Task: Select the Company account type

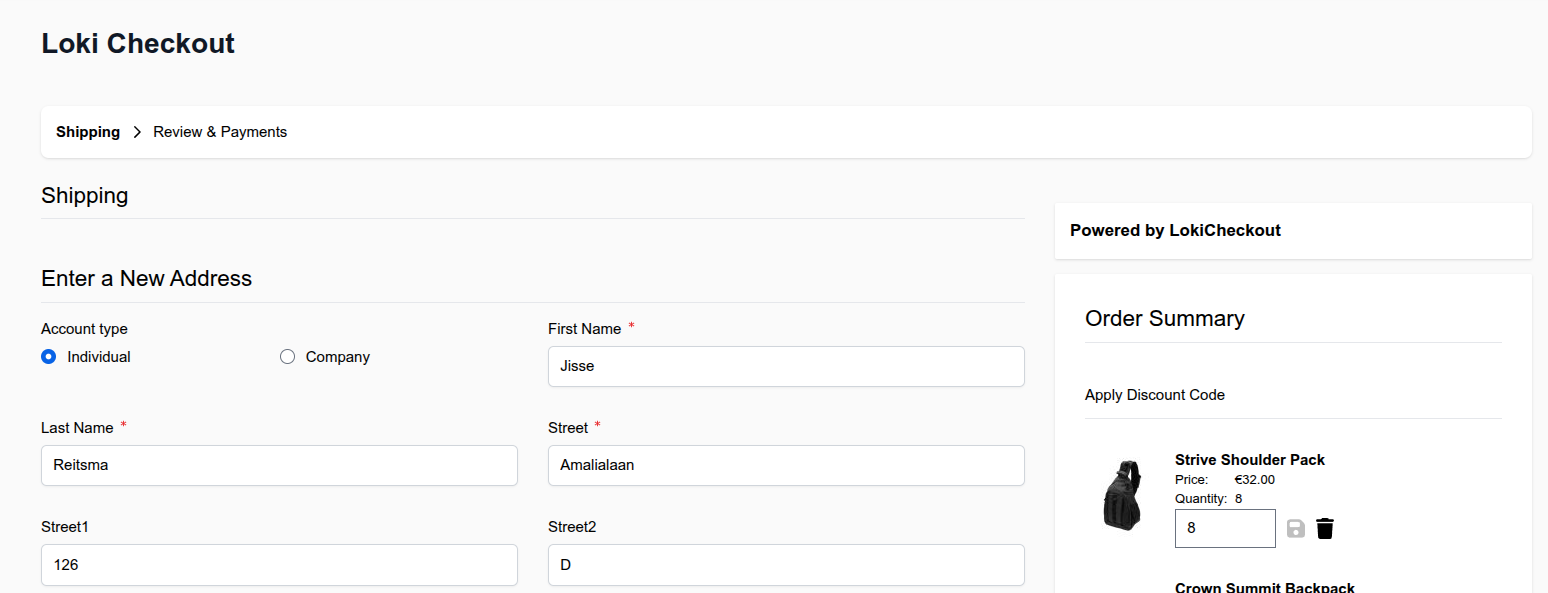Action: tap(288, 357)
